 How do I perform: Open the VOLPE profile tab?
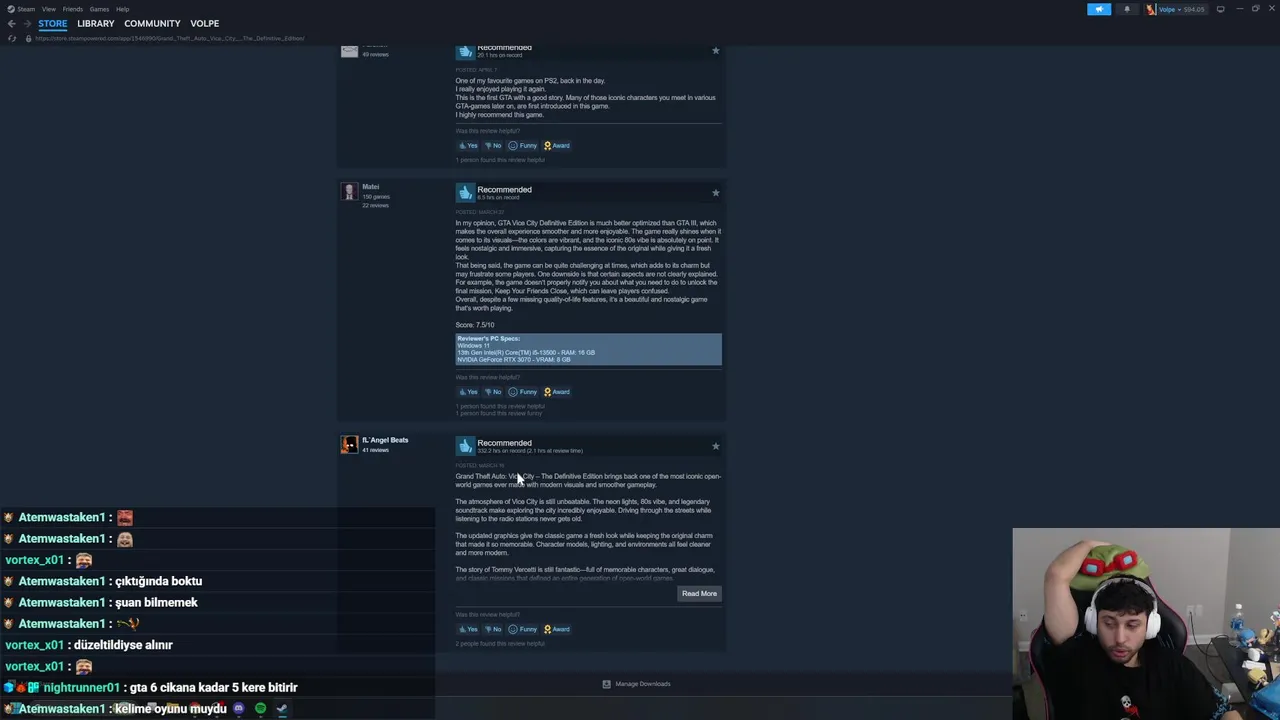[204, 23]
